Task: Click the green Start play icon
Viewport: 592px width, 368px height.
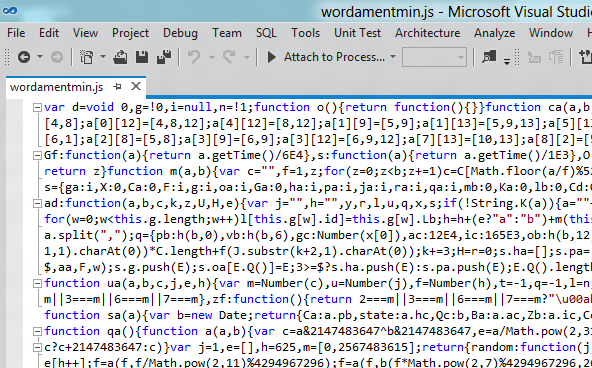Action: pyautogui.click(x=271, y=57)
